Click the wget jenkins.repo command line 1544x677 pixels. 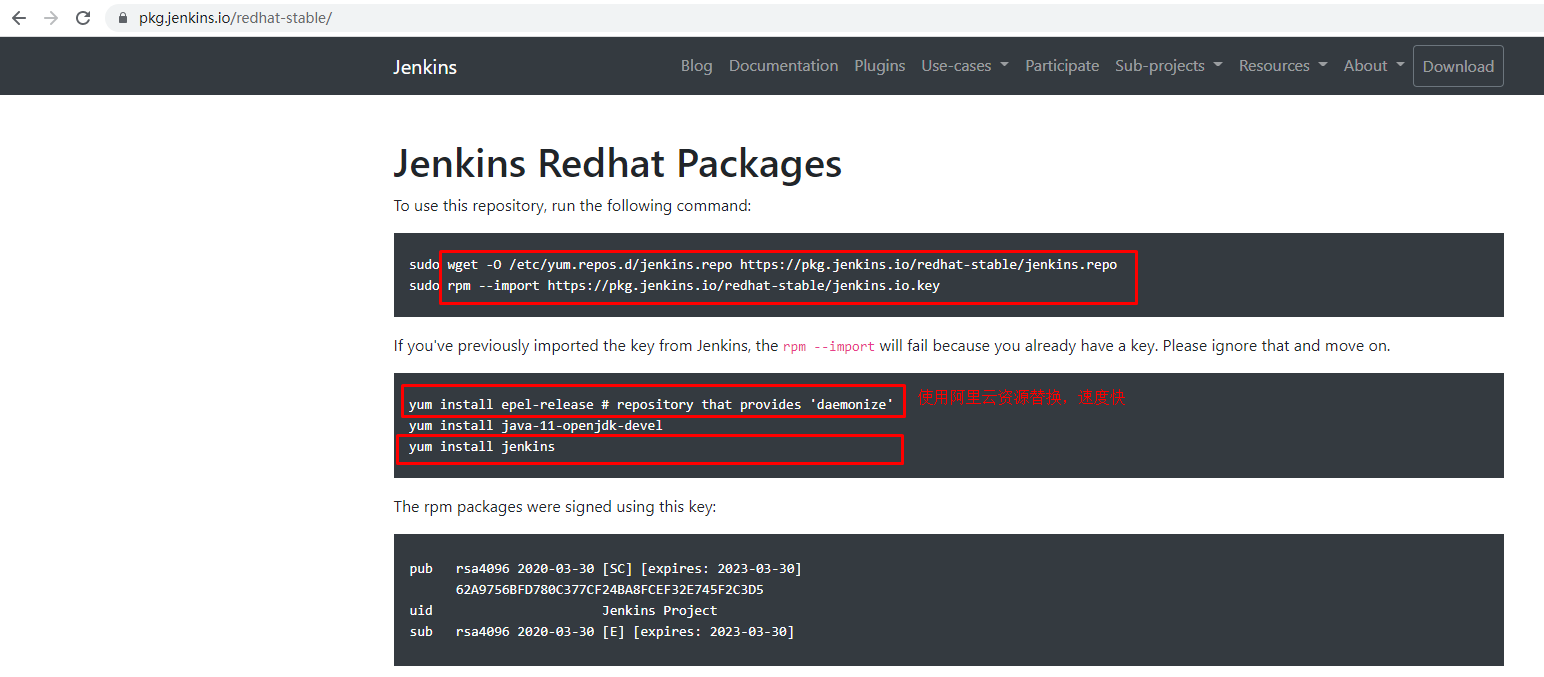click(781, 265)
